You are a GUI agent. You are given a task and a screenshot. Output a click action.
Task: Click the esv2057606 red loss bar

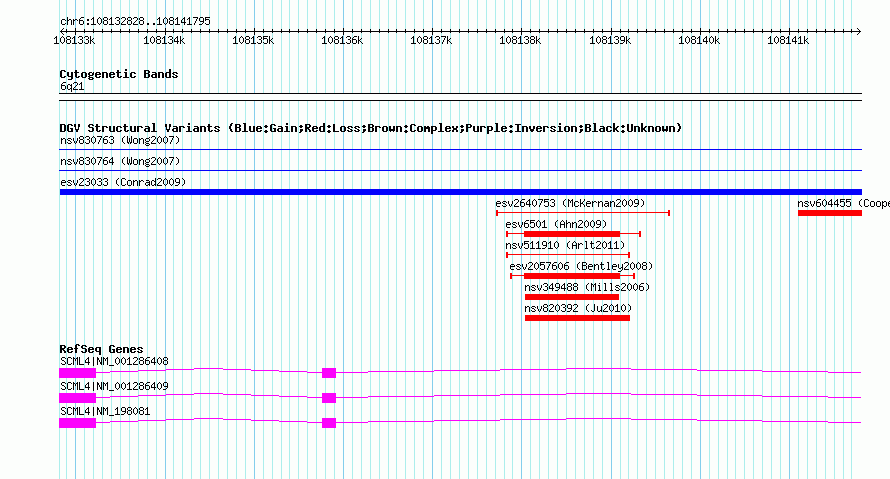pyautogui.click(x=572, y=276)
